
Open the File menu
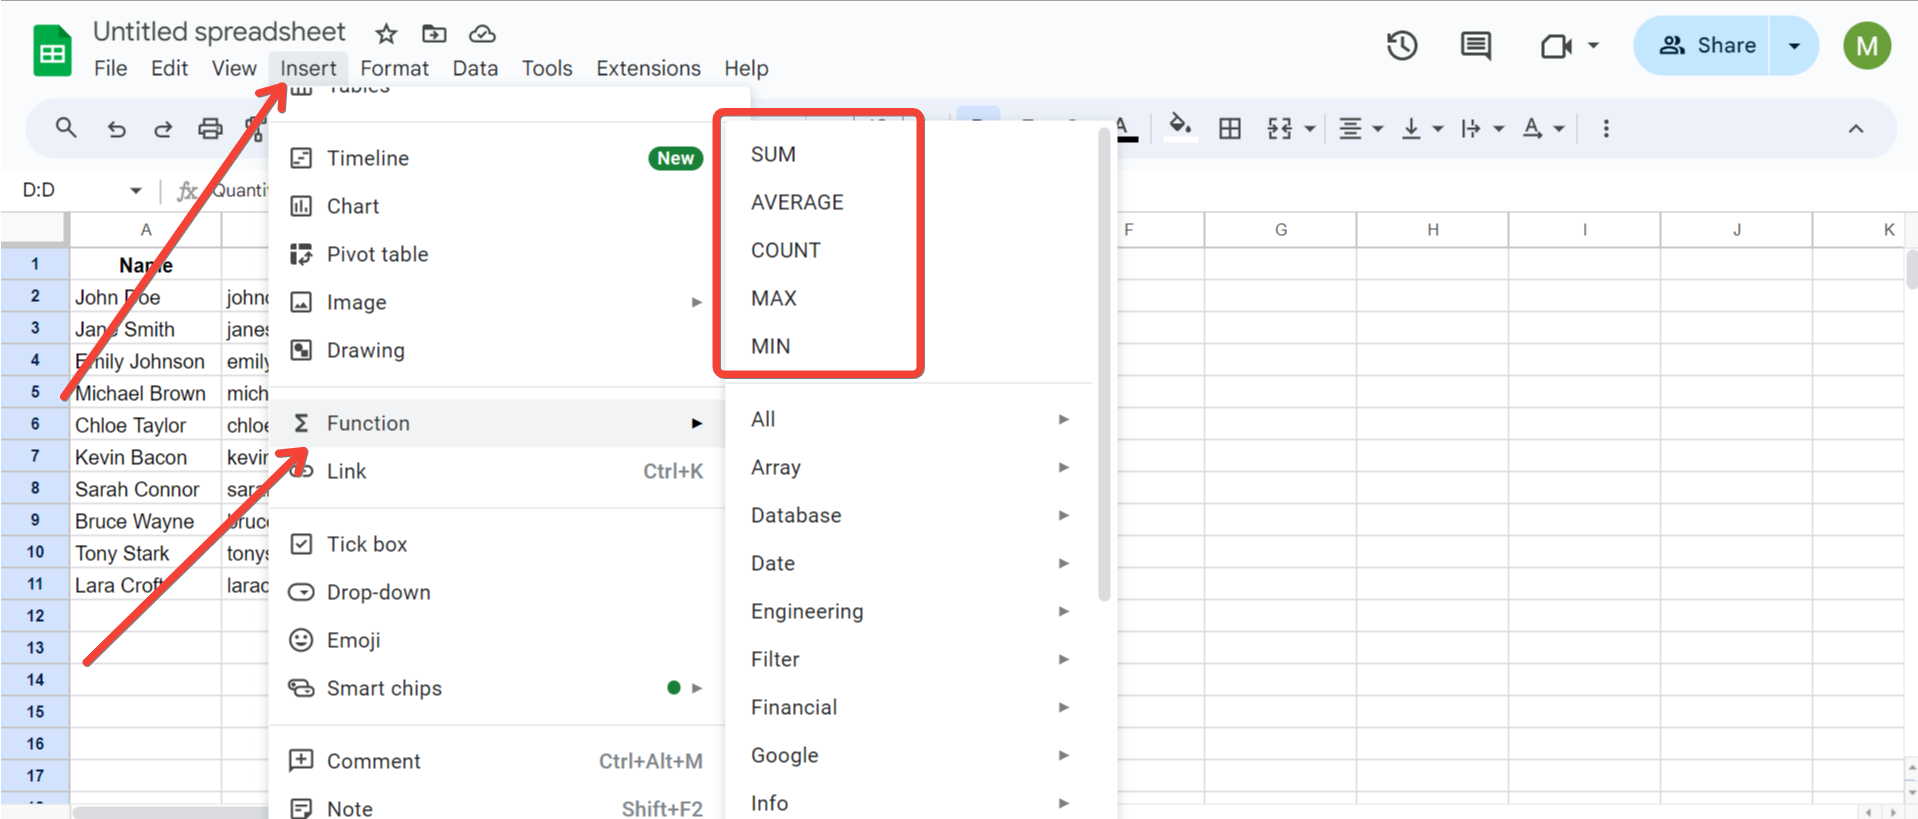pos(110,68)
